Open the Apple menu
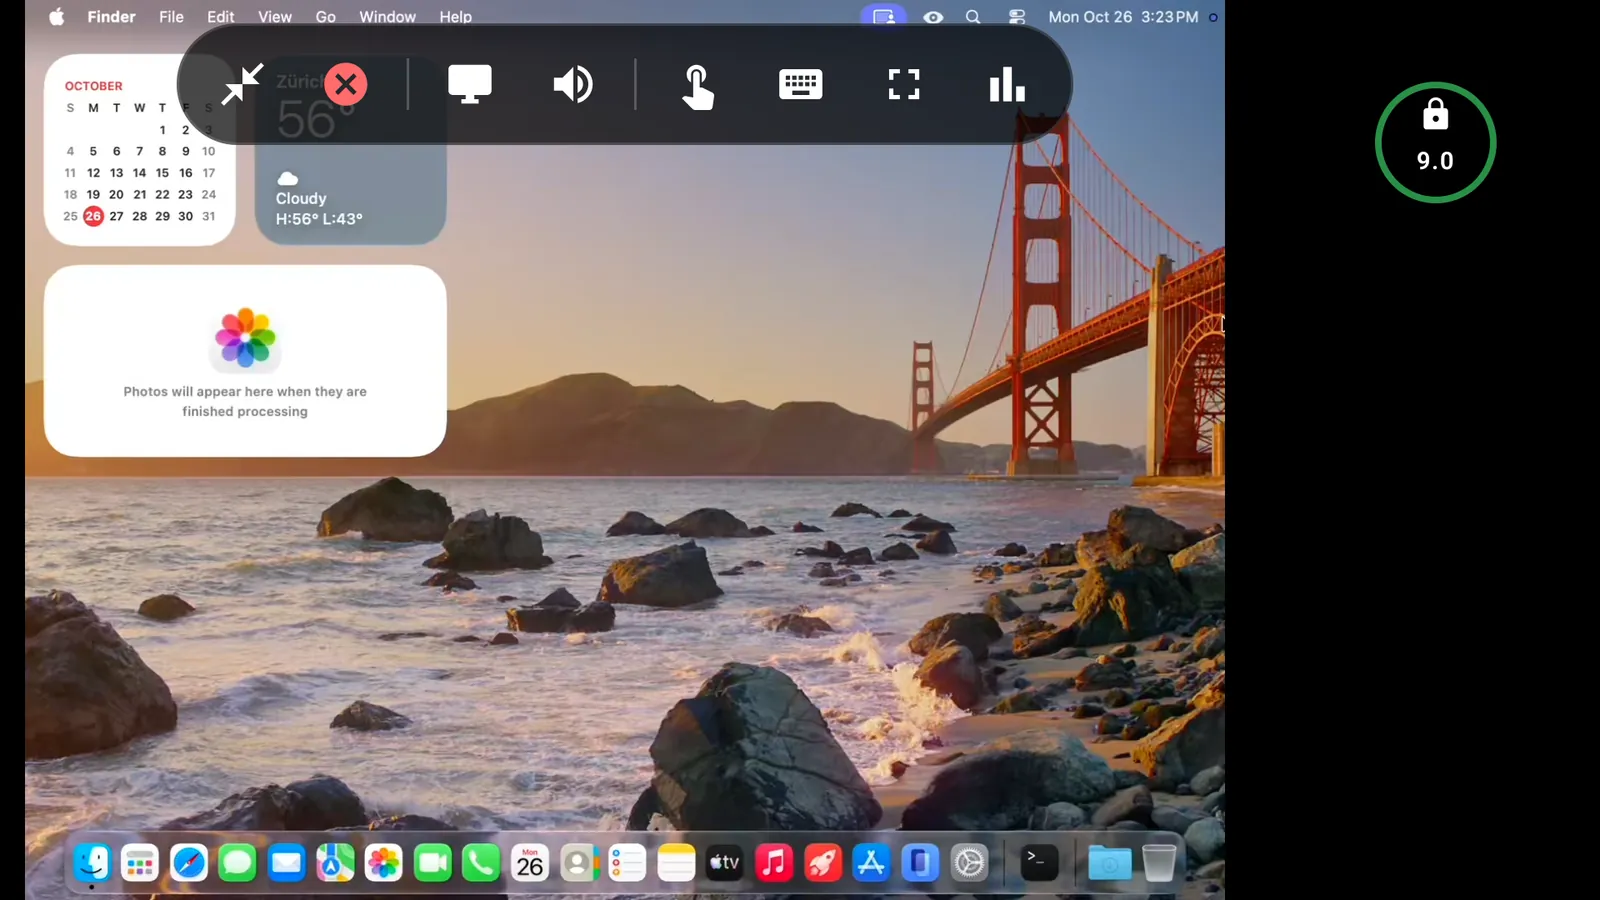This screenshot has width=1600, height=900. 57,17
